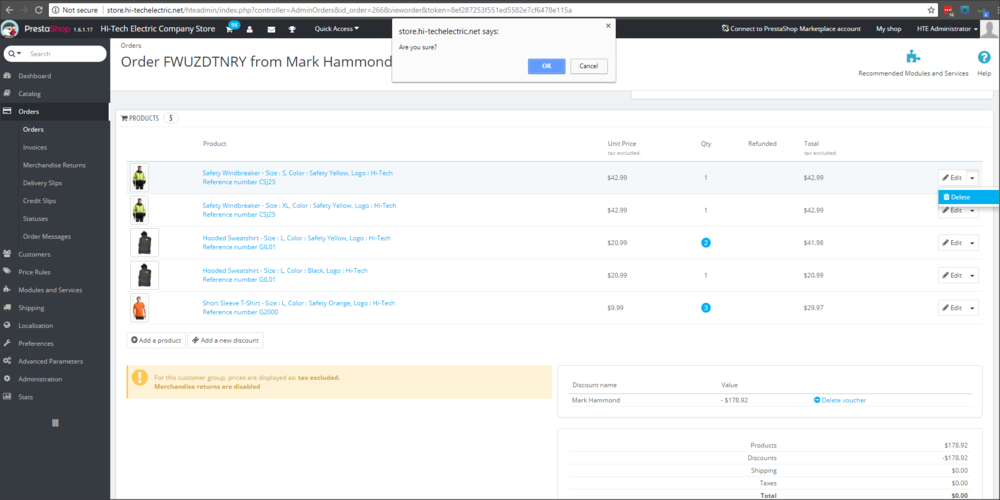Click Connect to PrestaShop Marketplace account
The image size is (1000, 500).
791,29
